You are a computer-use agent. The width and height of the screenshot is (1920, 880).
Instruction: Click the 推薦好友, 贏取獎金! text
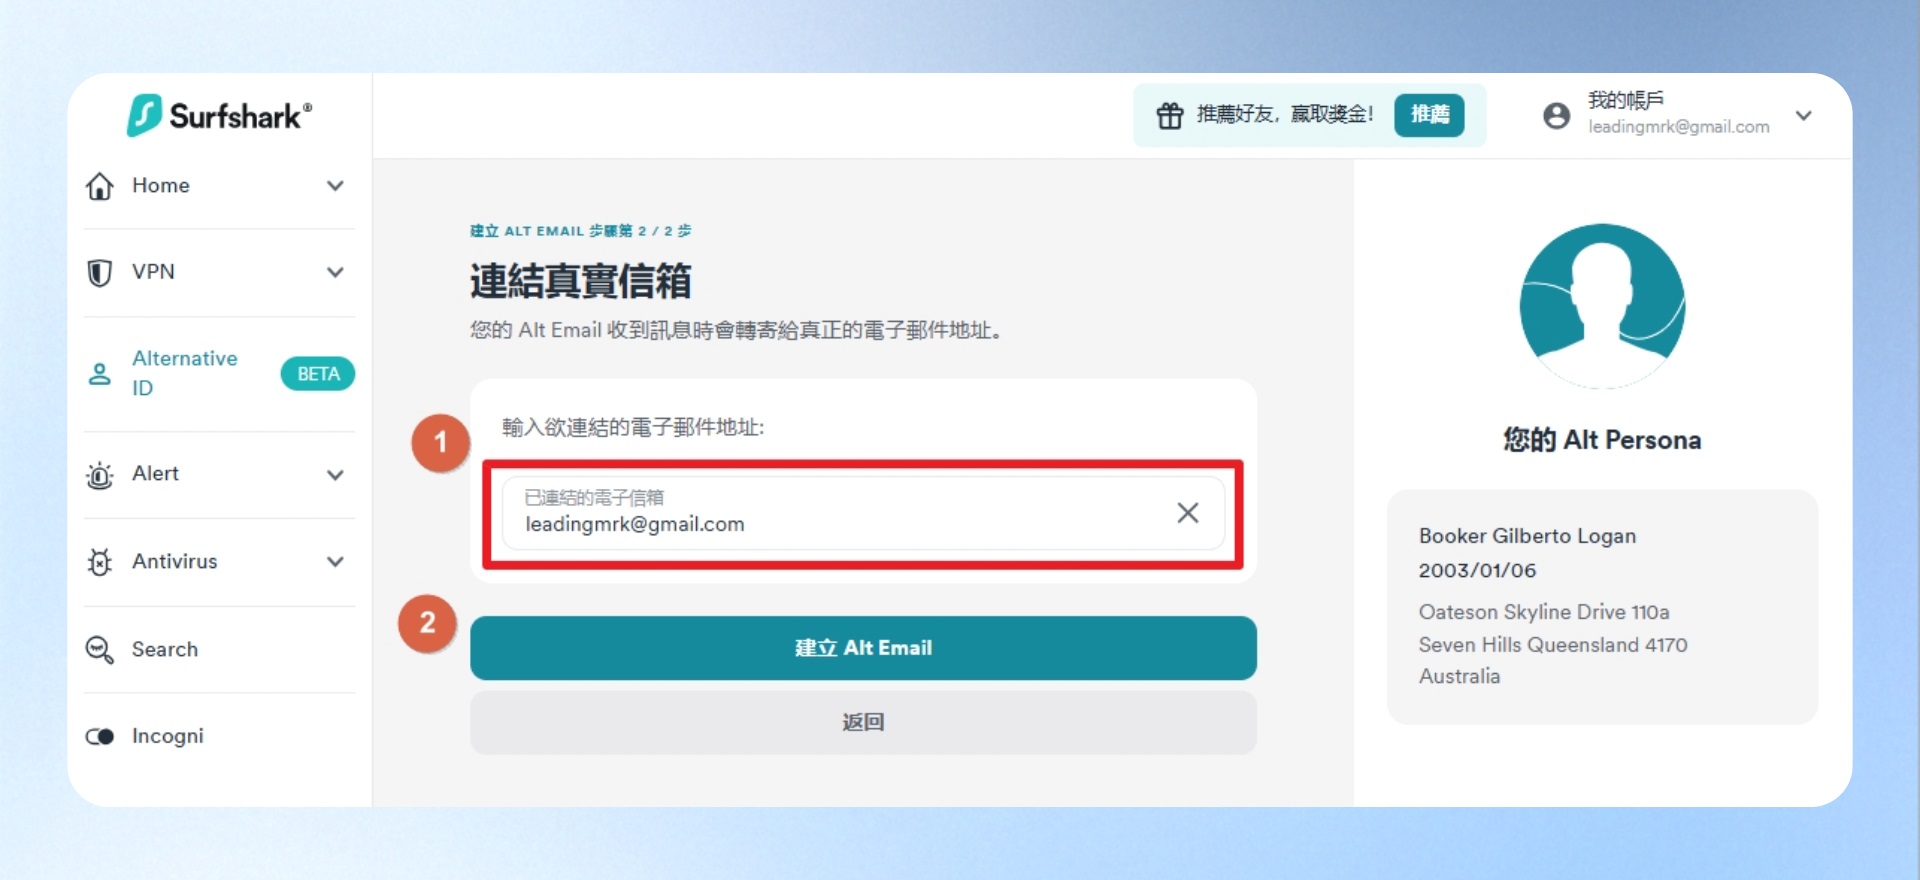pyautogui.click(x=1285, y=115)
